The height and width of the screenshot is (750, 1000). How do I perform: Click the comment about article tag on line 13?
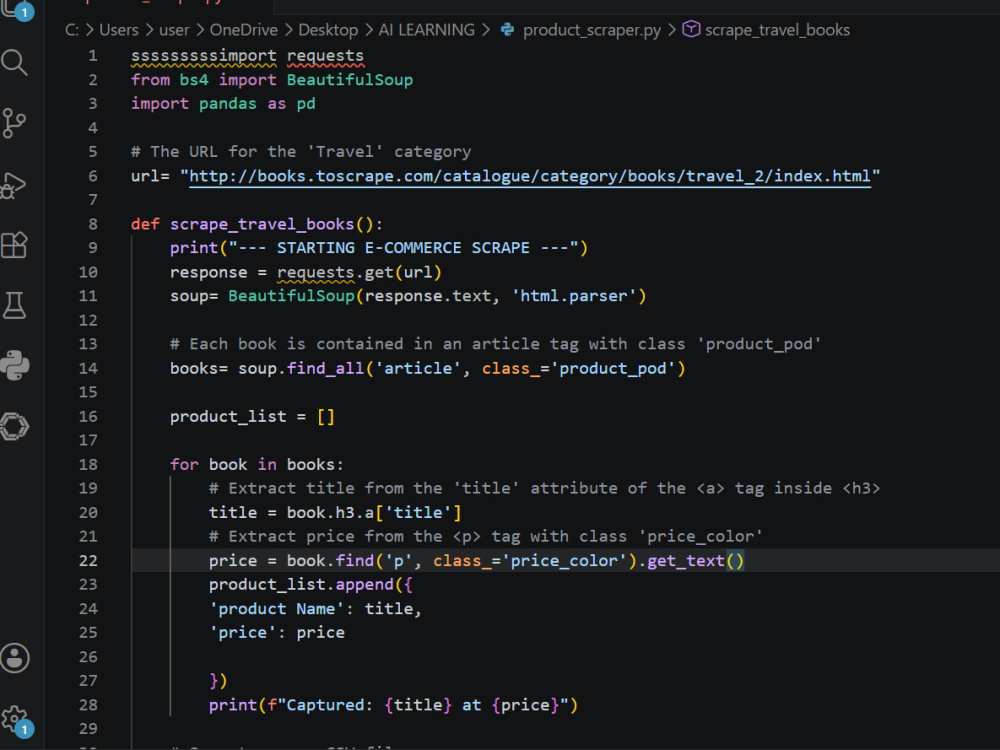pyautogui.click(x=496, y=344)
